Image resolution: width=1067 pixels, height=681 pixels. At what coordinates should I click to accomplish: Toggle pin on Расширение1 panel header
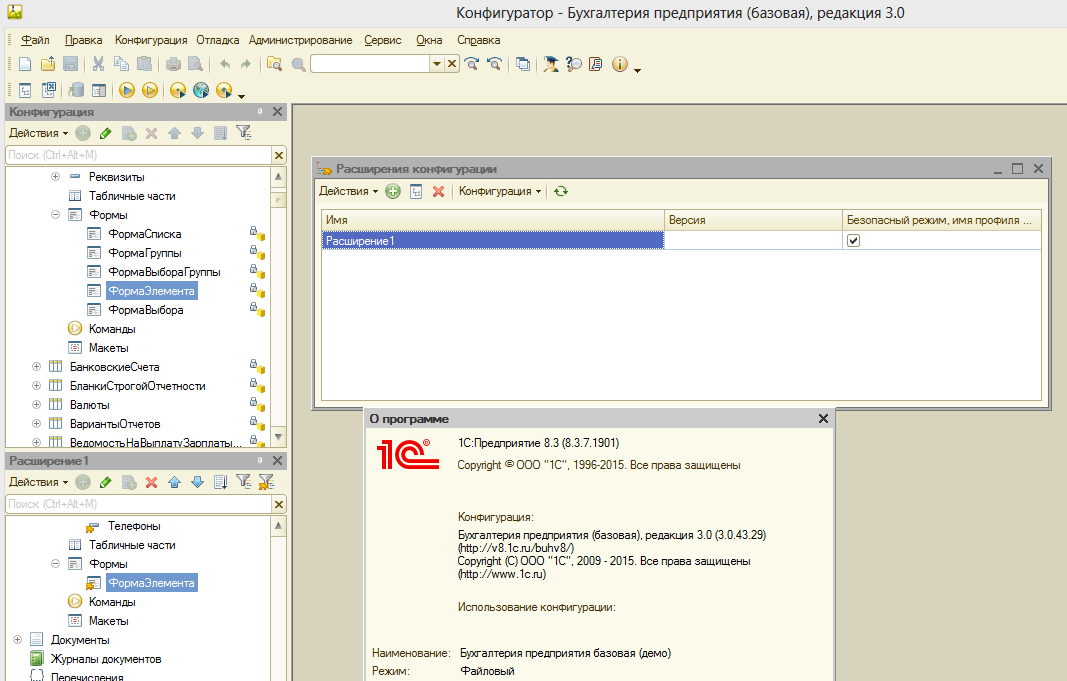[x=259, y=461]
